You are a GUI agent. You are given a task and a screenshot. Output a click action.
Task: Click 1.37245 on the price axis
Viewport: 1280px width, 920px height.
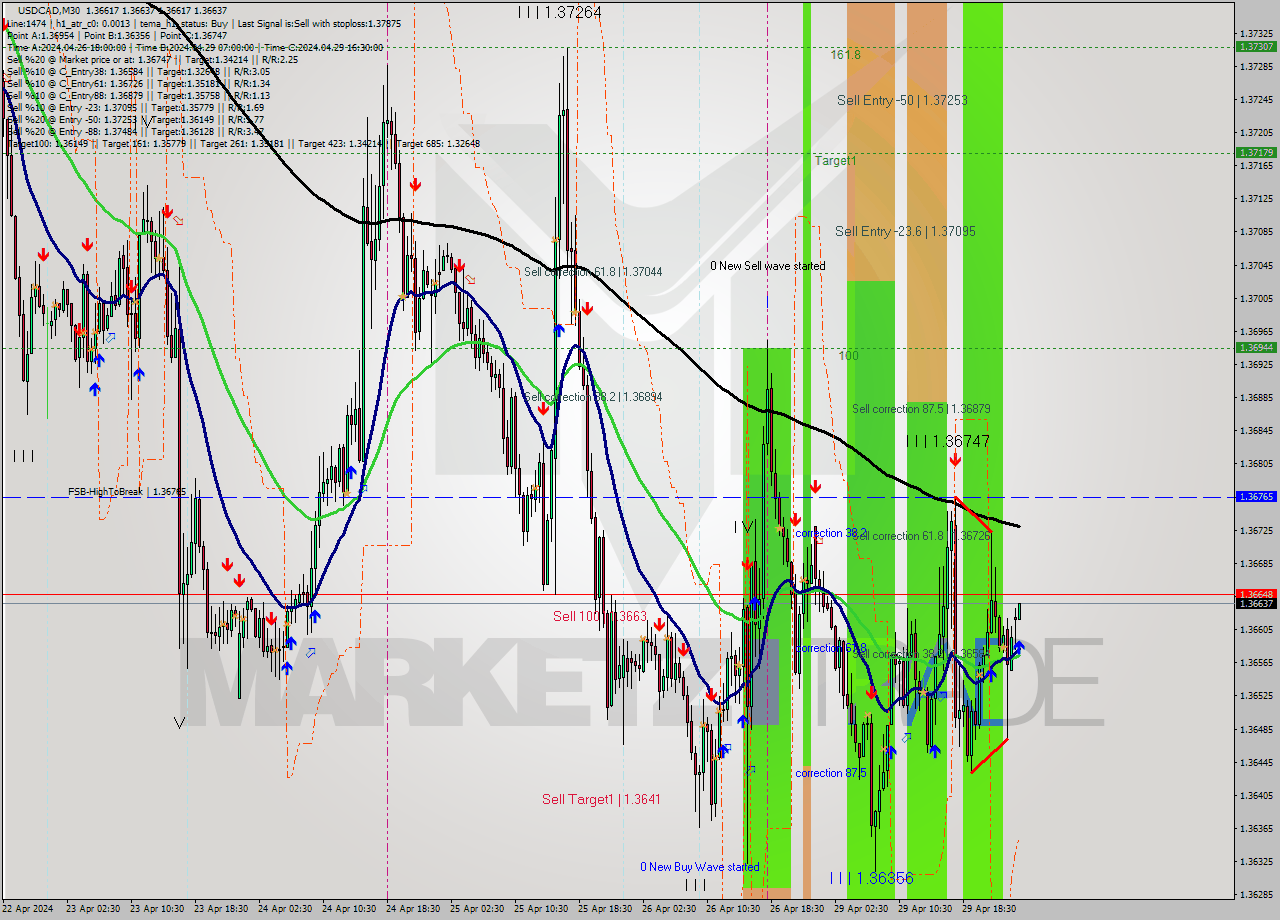pos(1255,99)
